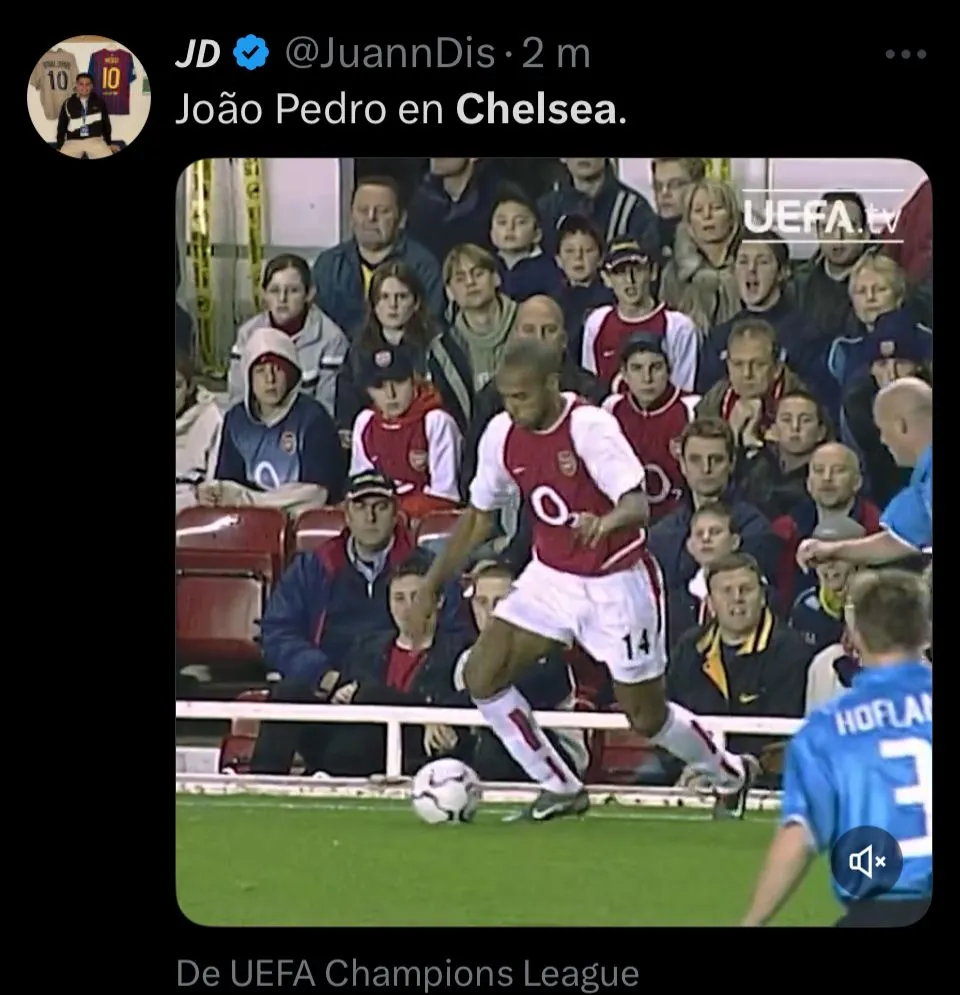Open the three-dot tweet options menu

pos(905,55)
